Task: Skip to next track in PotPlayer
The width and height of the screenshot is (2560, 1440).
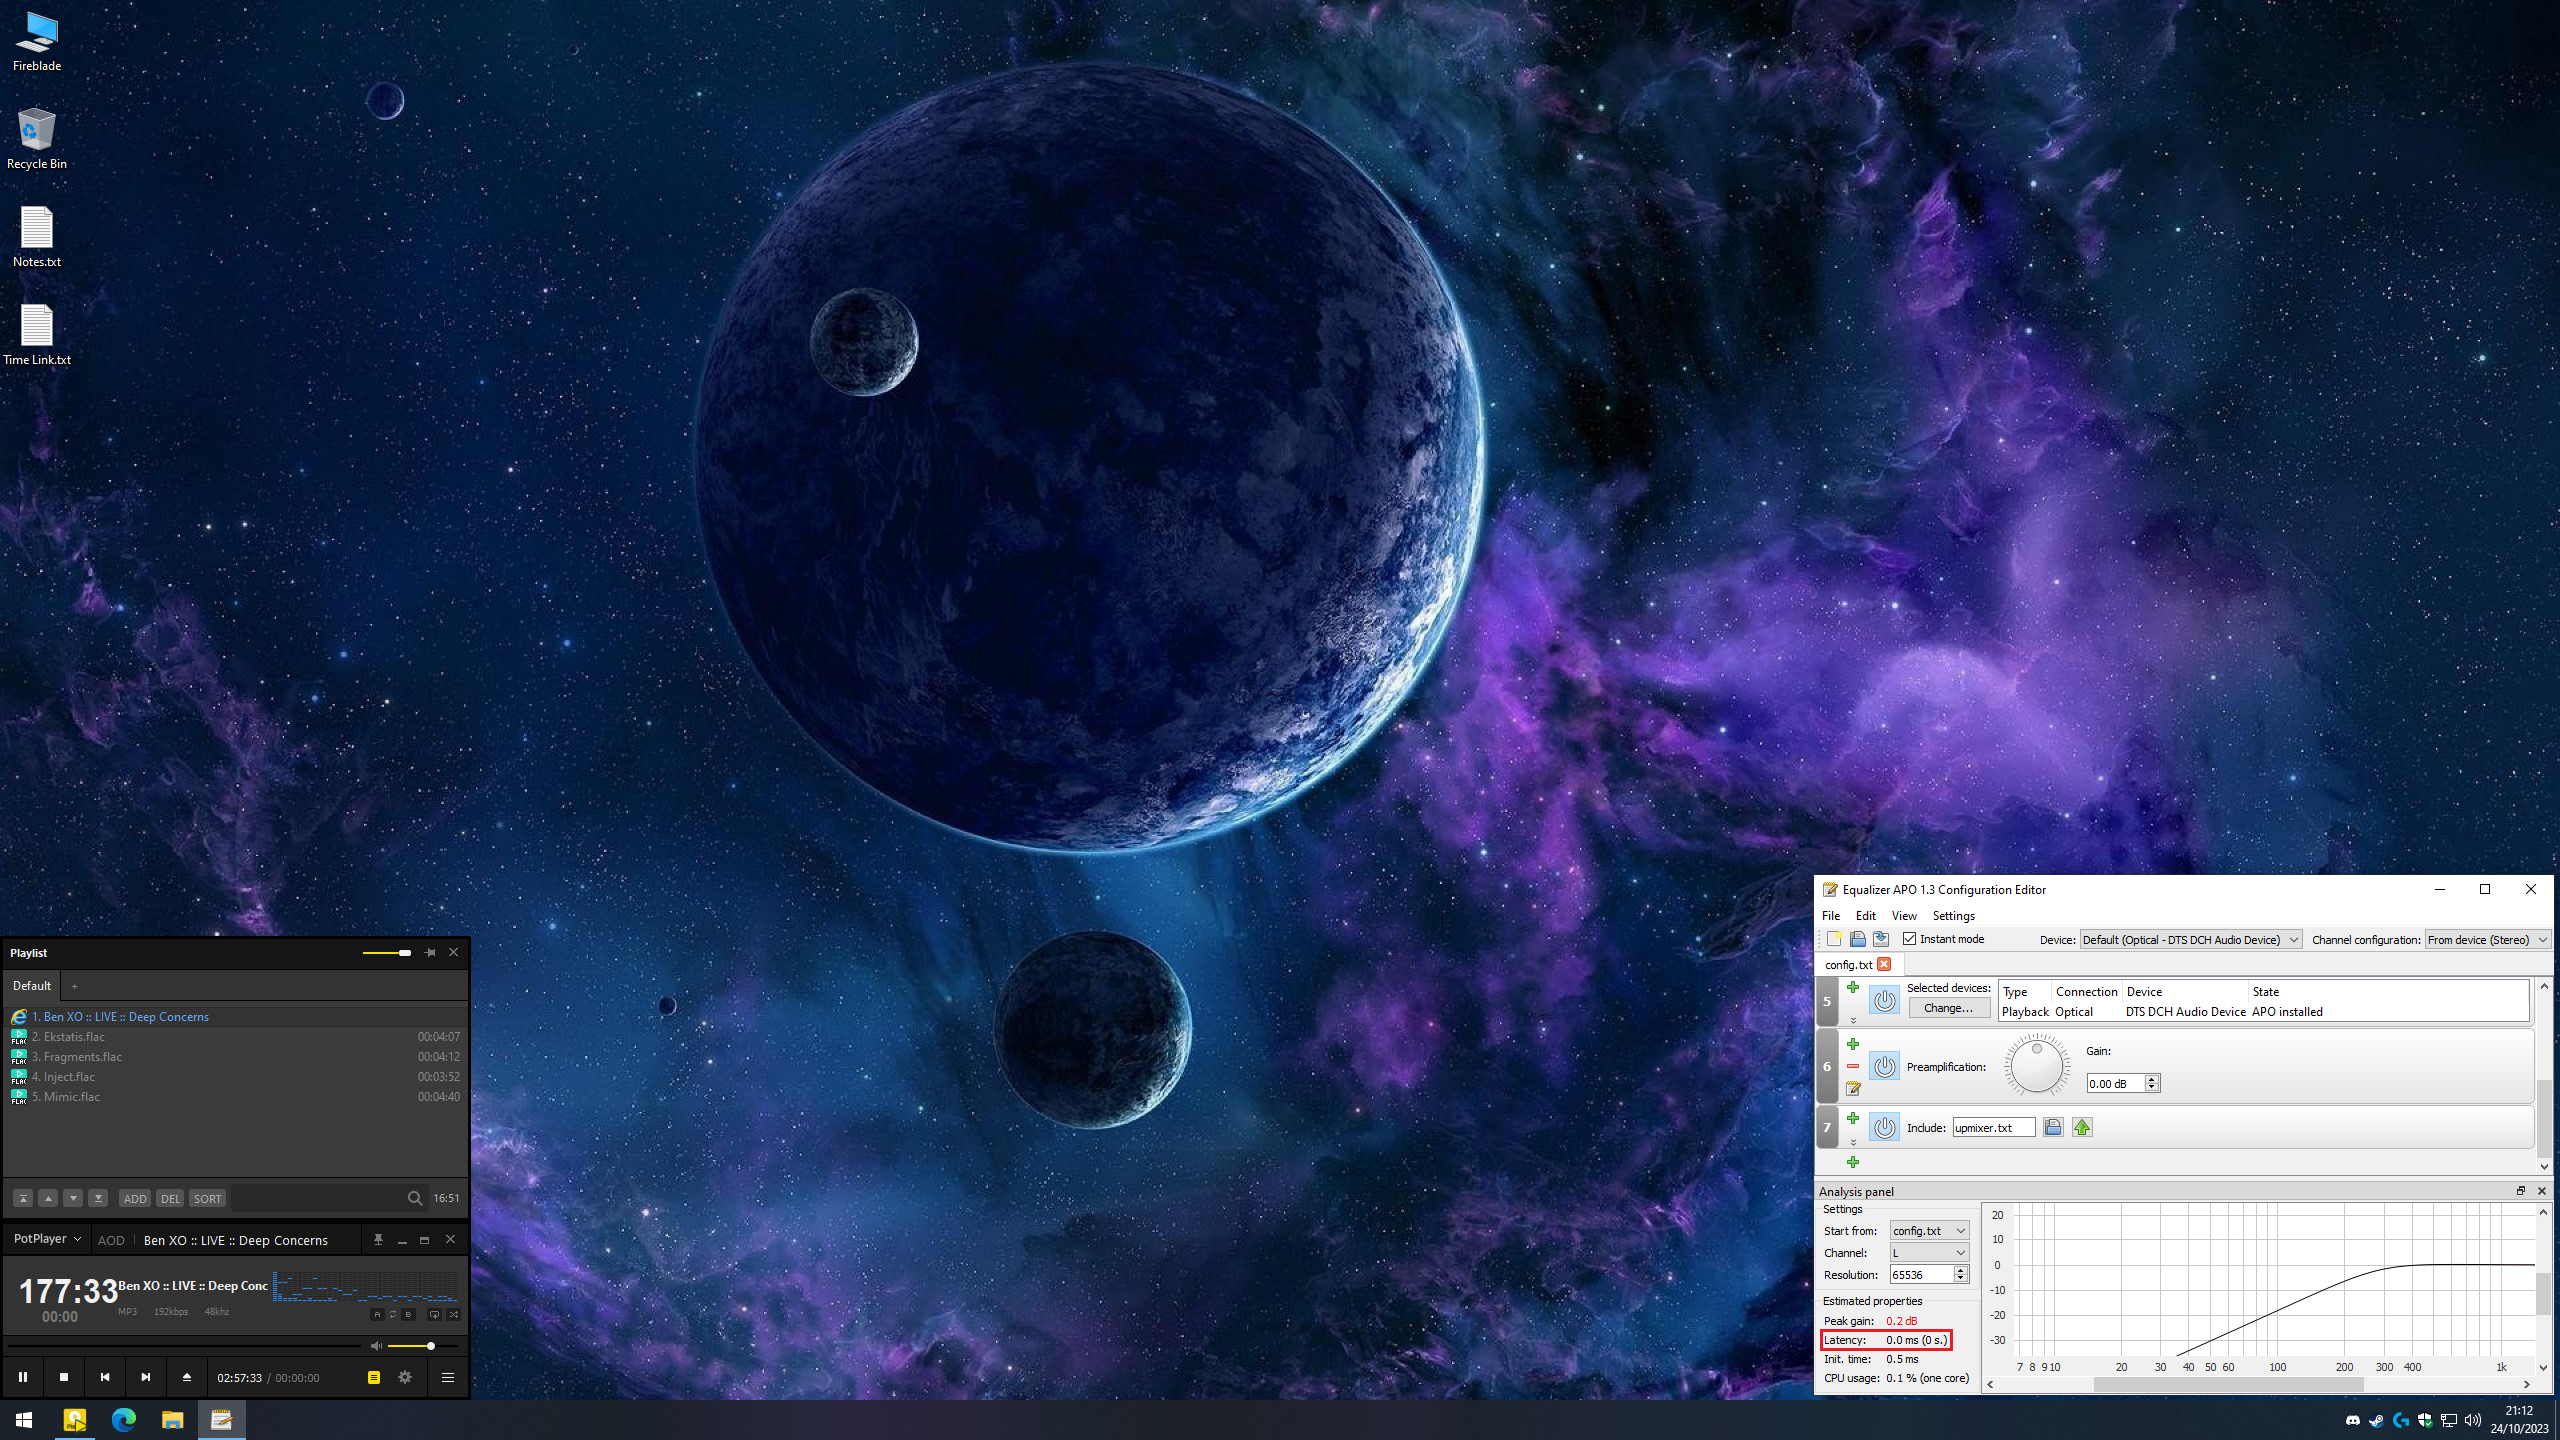Action: click(146, 1377)
